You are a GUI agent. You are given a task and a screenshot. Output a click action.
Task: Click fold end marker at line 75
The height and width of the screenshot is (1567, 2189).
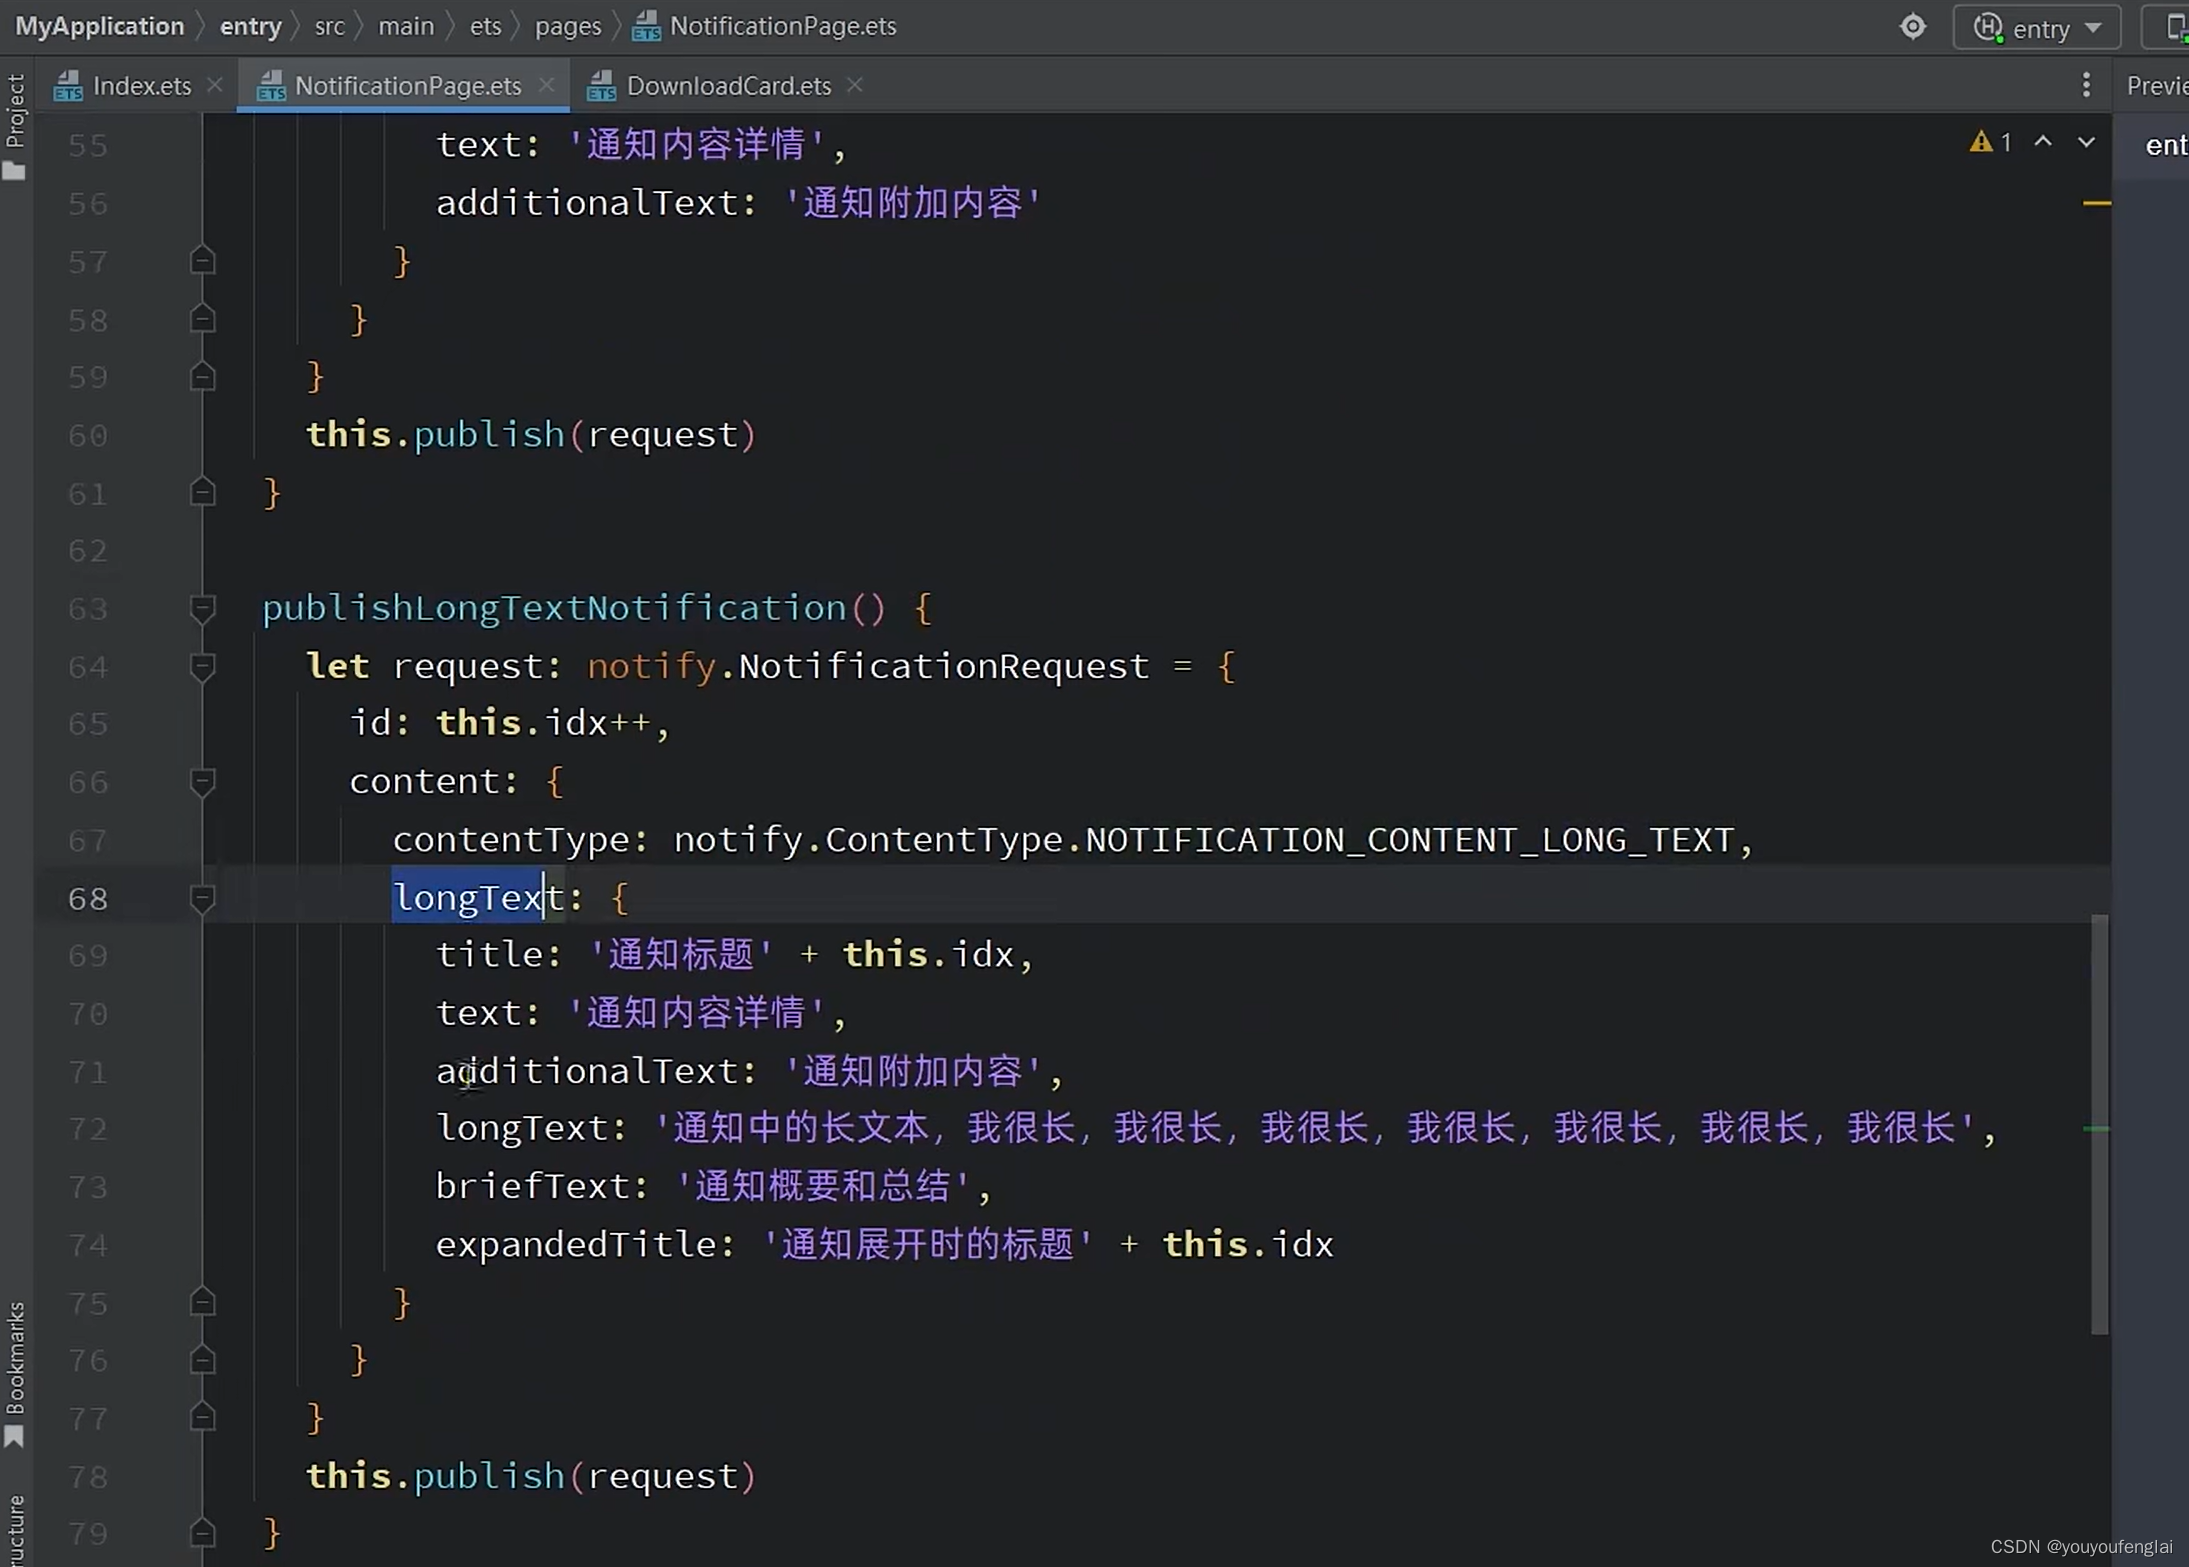coord(202,1302)
